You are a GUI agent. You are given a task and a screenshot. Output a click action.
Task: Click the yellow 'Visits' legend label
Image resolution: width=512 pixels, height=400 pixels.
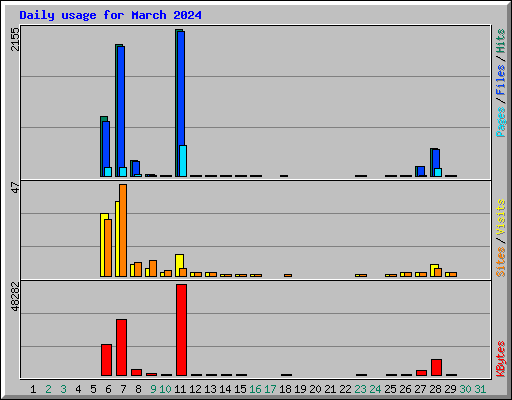[500, 217]
